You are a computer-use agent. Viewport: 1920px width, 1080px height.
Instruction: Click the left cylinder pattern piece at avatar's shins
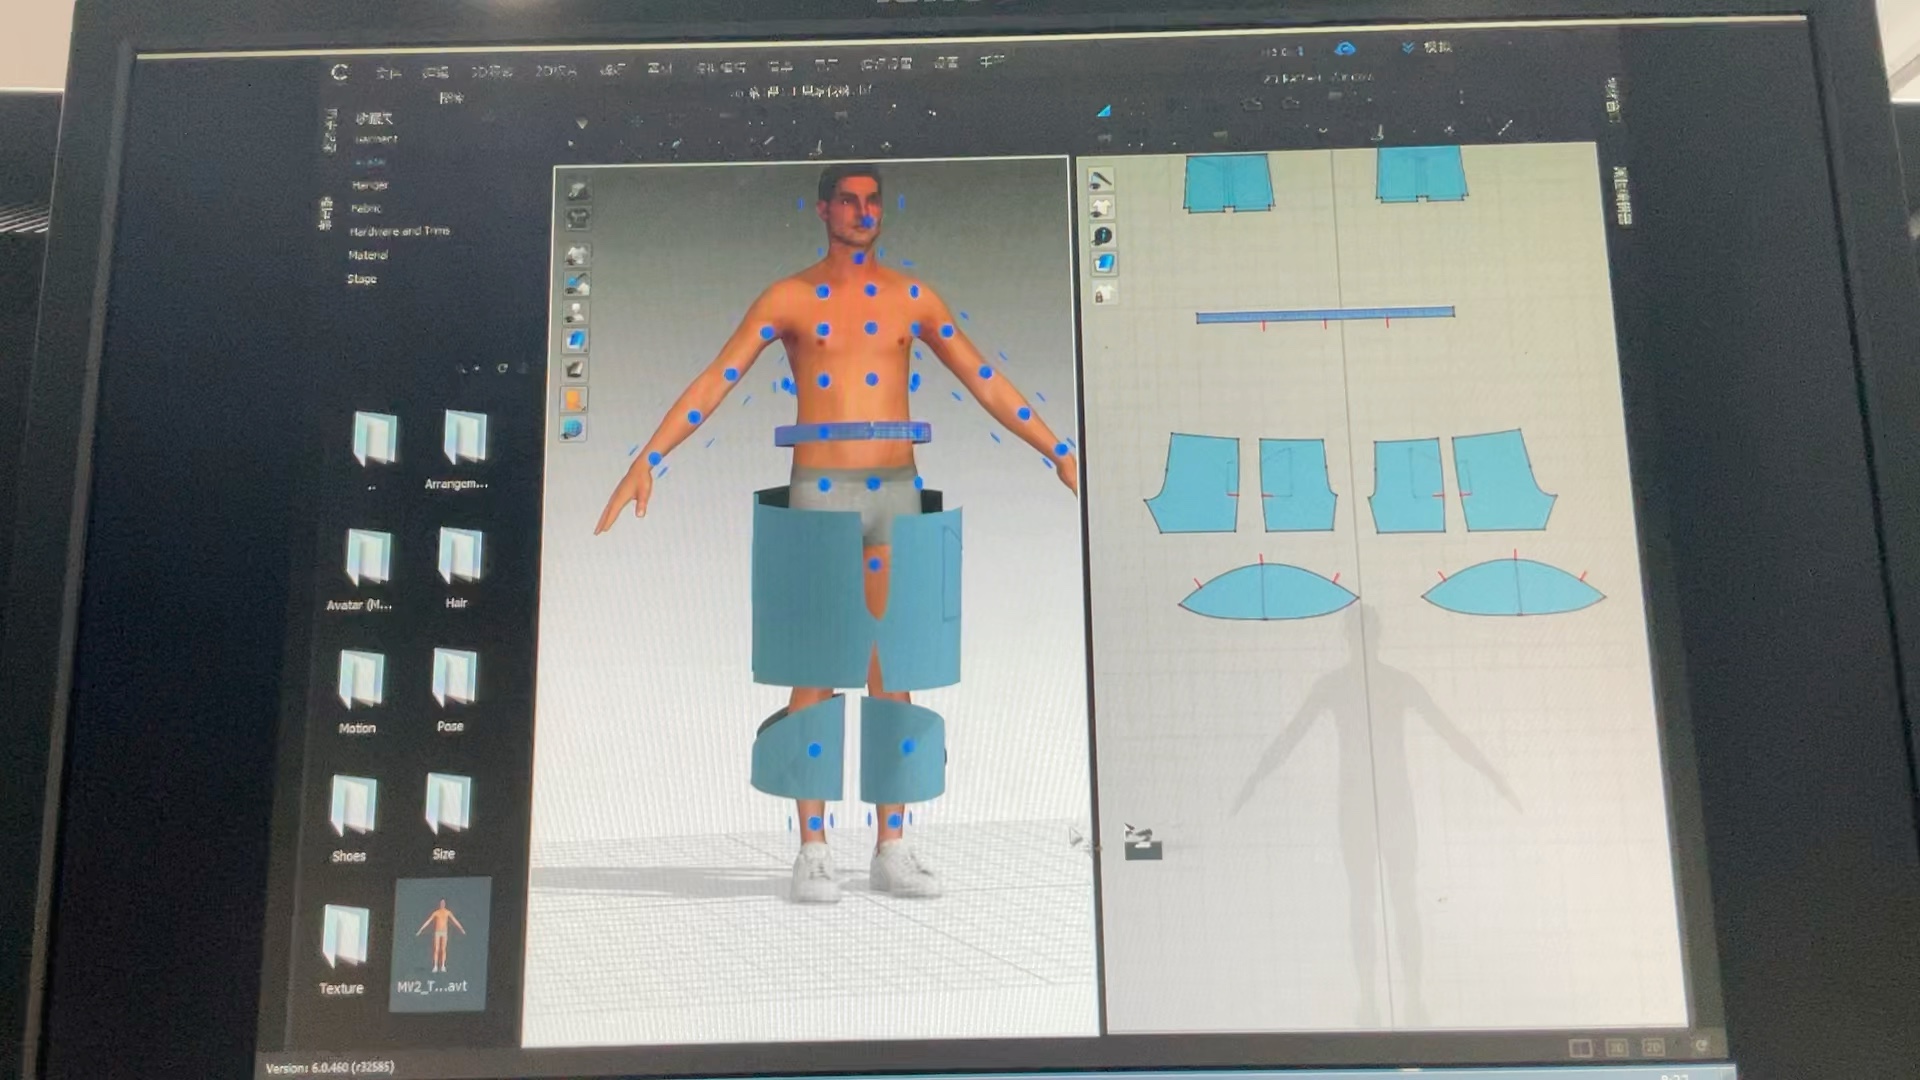[x=799, y=749]
